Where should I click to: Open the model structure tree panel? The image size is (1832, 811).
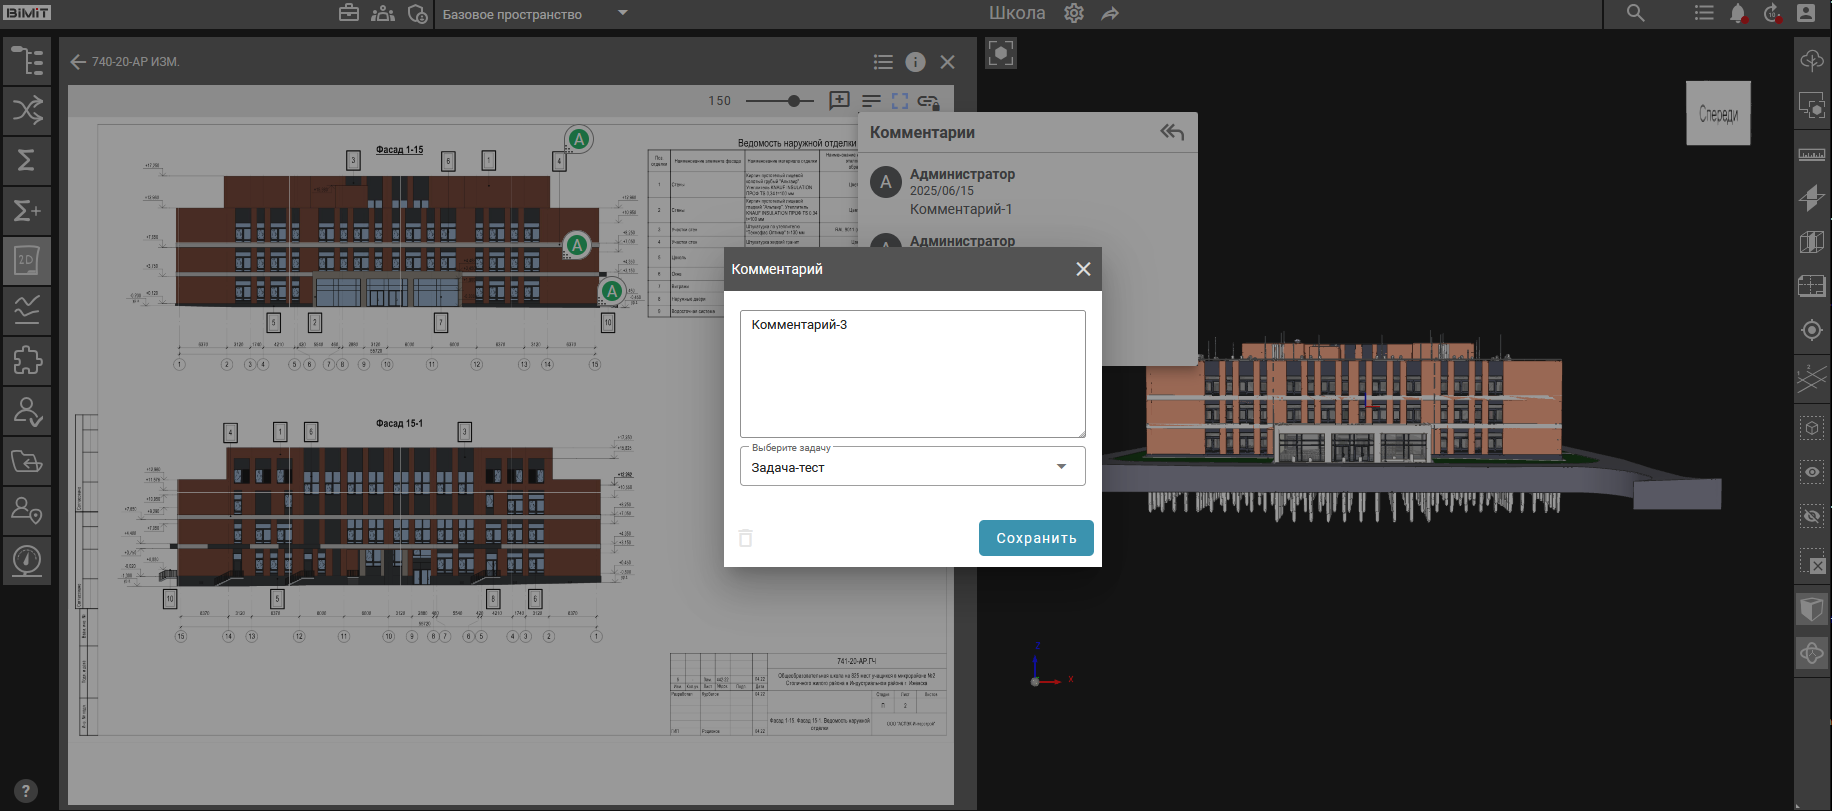[27, 61]
